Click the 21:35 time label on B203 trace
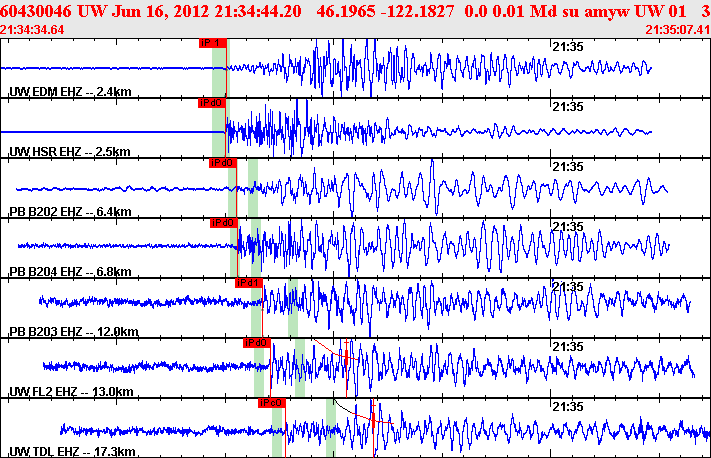This screenshot has height=458, width=711. click(568, 287)
